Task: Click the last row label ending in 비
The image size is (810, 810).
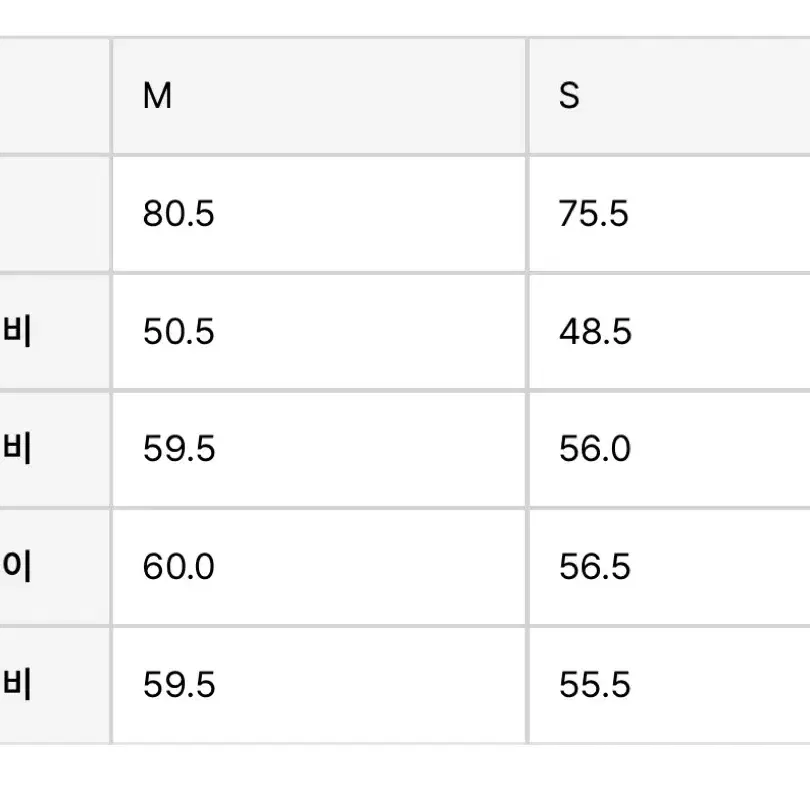Action: click(x=17, y=684)
